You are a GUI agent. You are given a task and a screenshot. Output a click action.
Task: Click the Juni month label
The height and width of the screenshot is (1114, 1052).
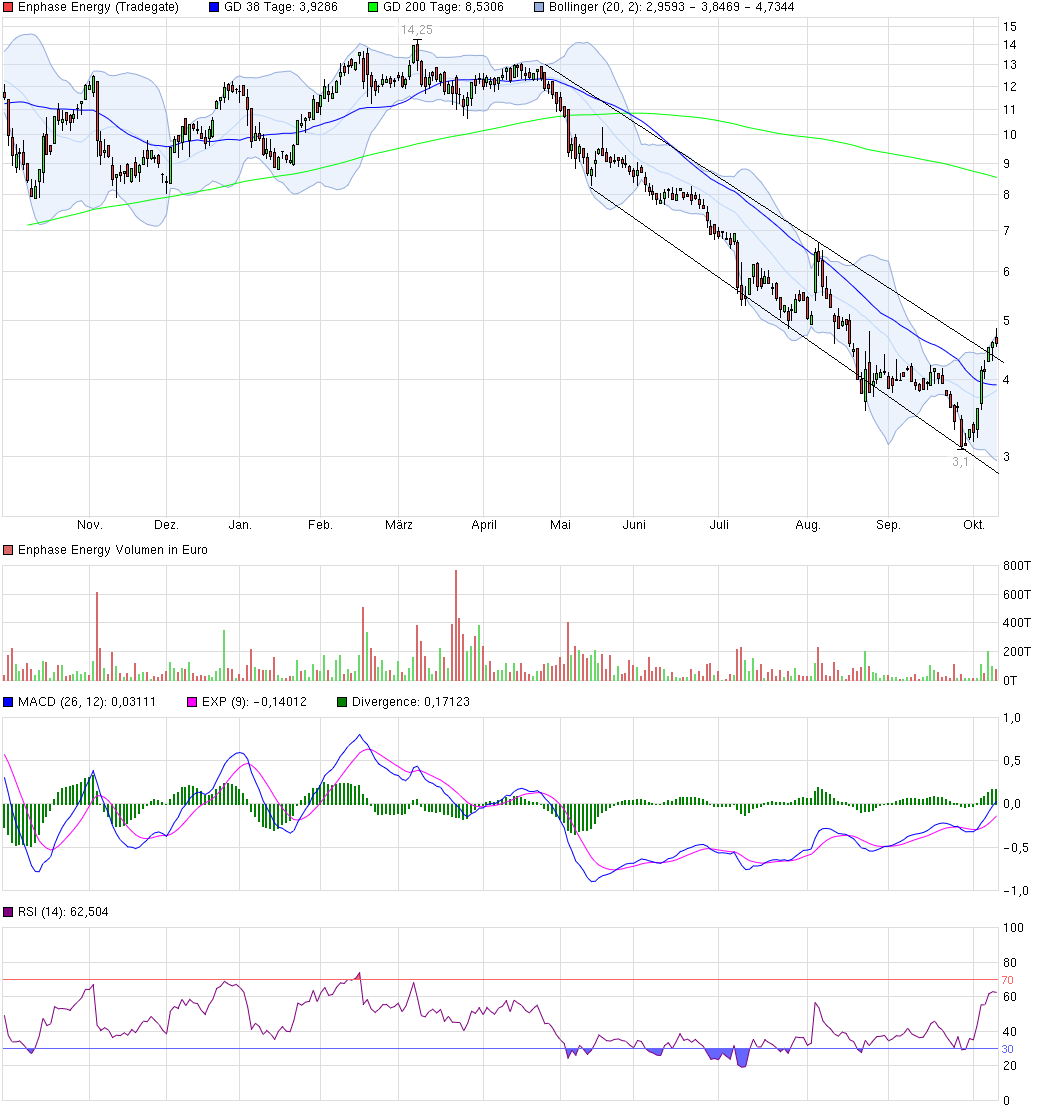[x=634, y=525]
